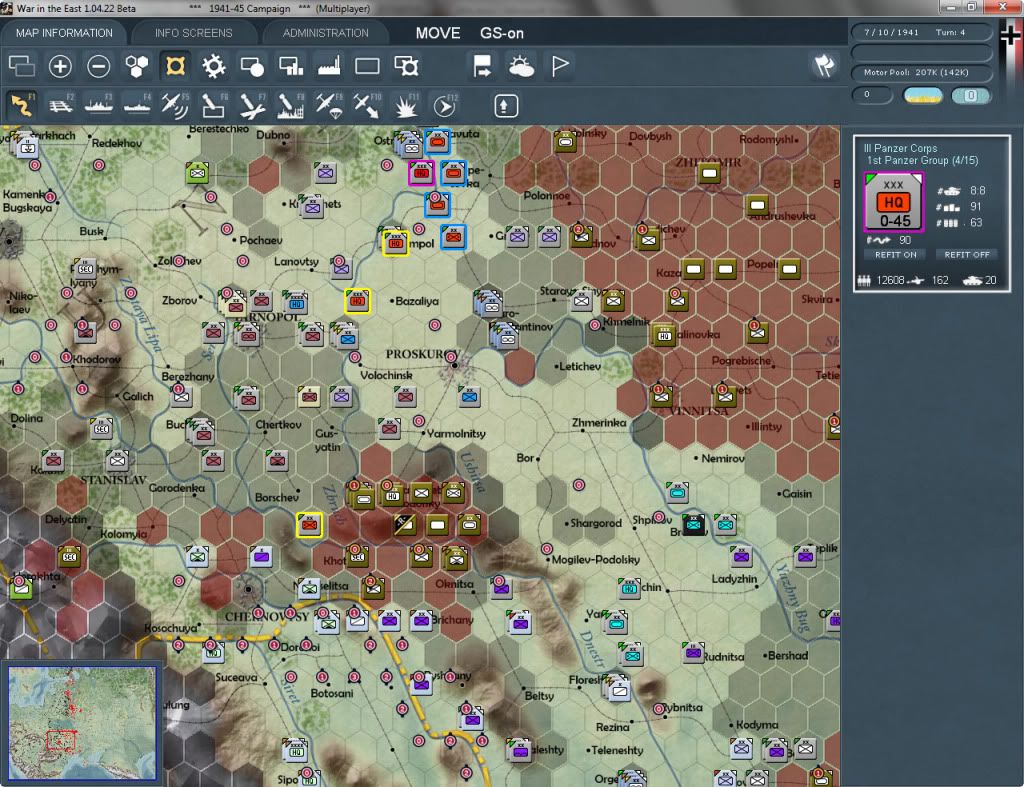Zoom in the map with plus icon
The height and width of the screenshot is (787, 1024).
pos(60,66)
